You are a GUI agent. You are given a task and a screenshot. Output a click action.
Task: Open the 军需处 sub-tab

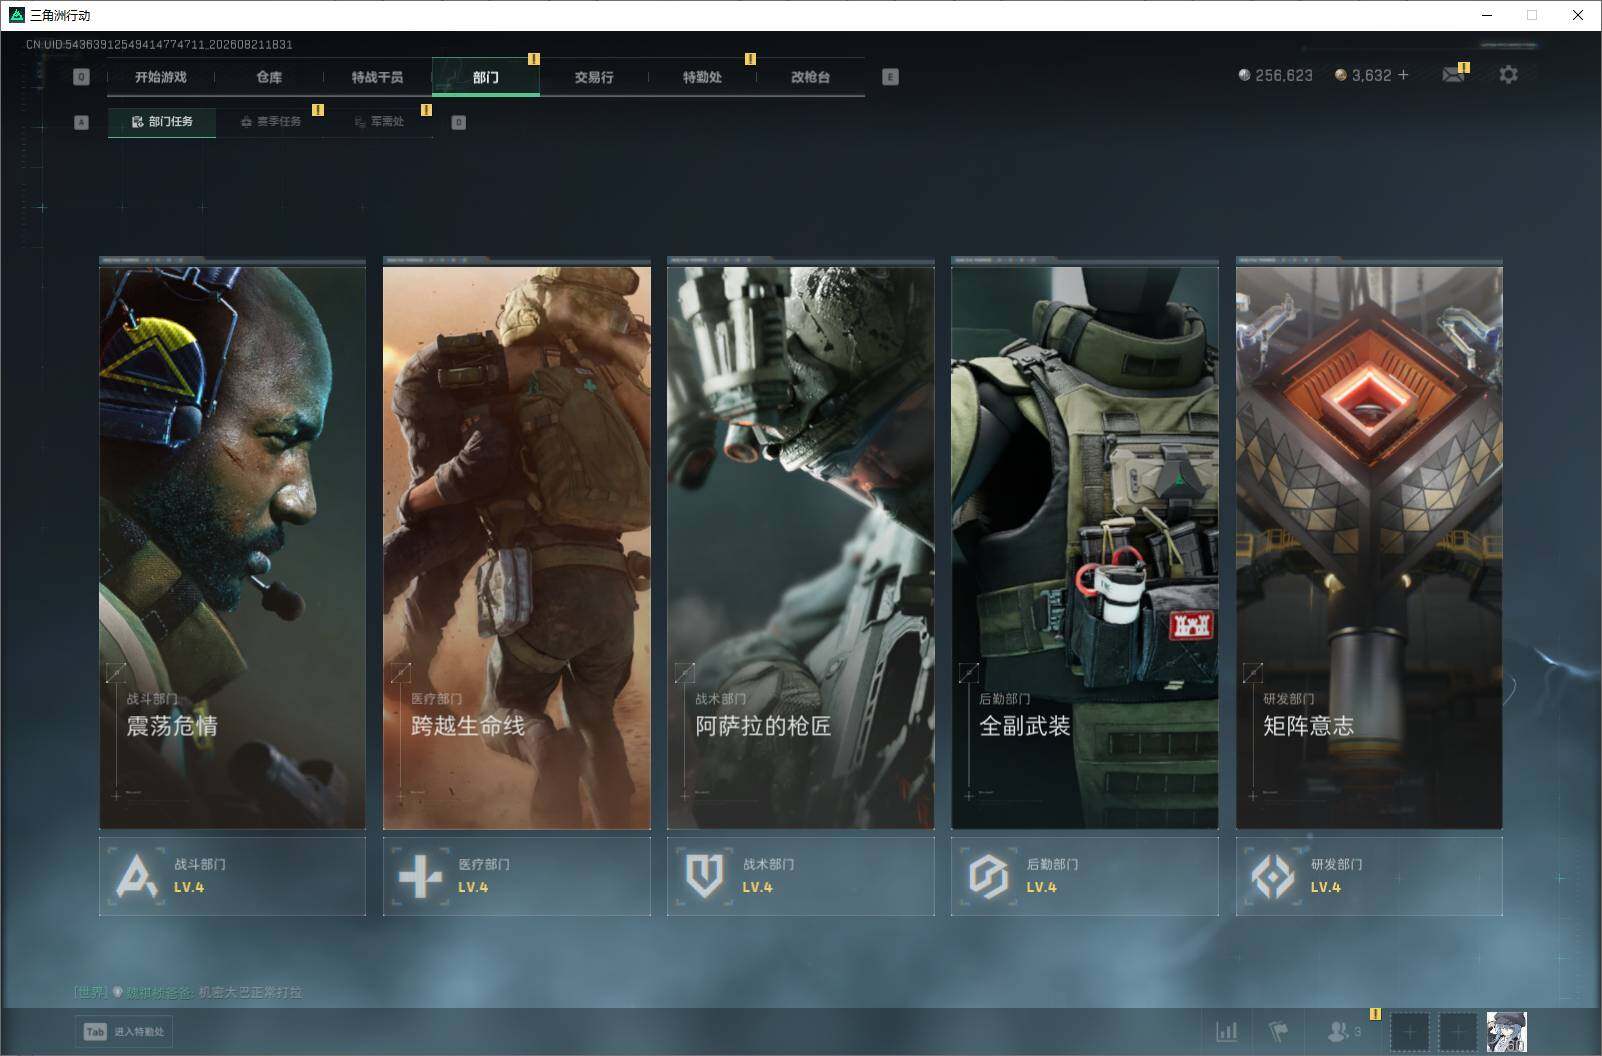[x=379, y=122]
